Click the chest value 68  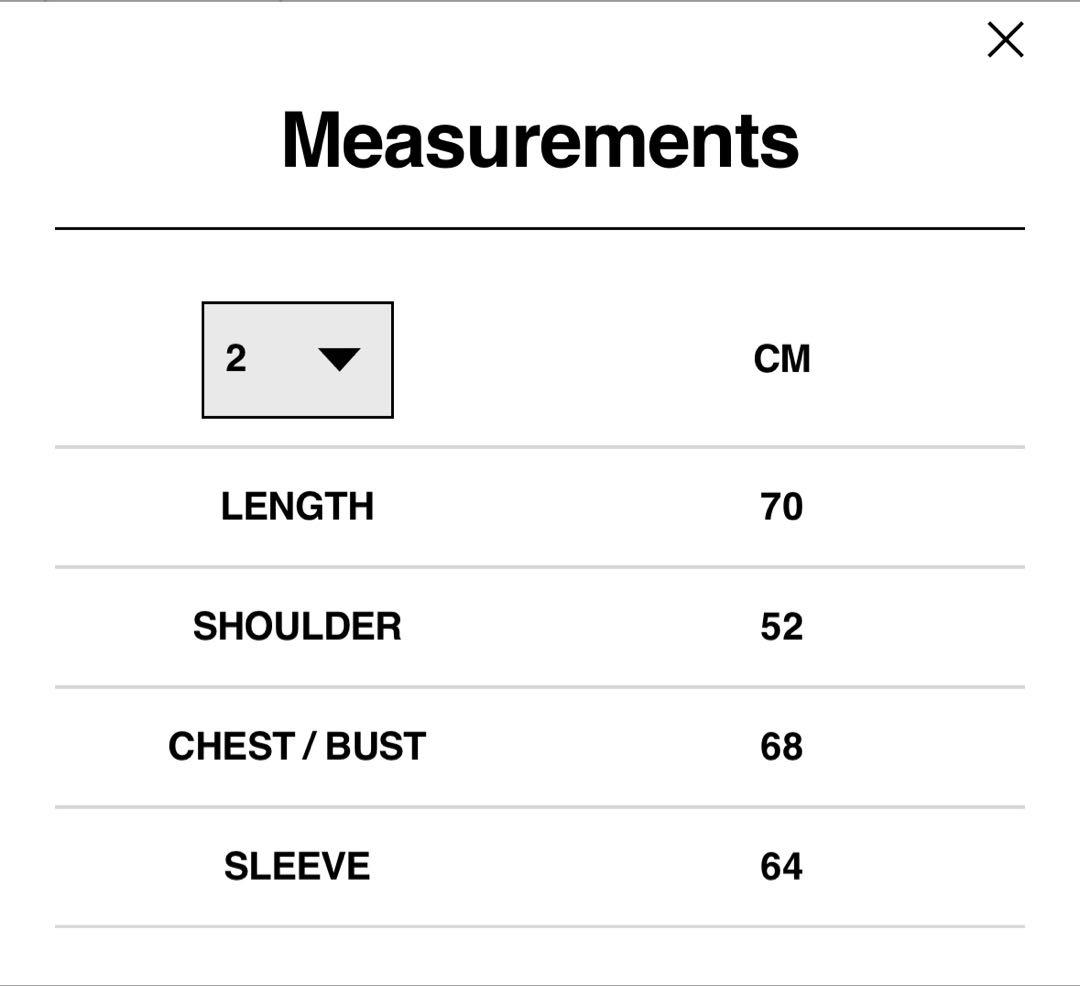point(782,747)
